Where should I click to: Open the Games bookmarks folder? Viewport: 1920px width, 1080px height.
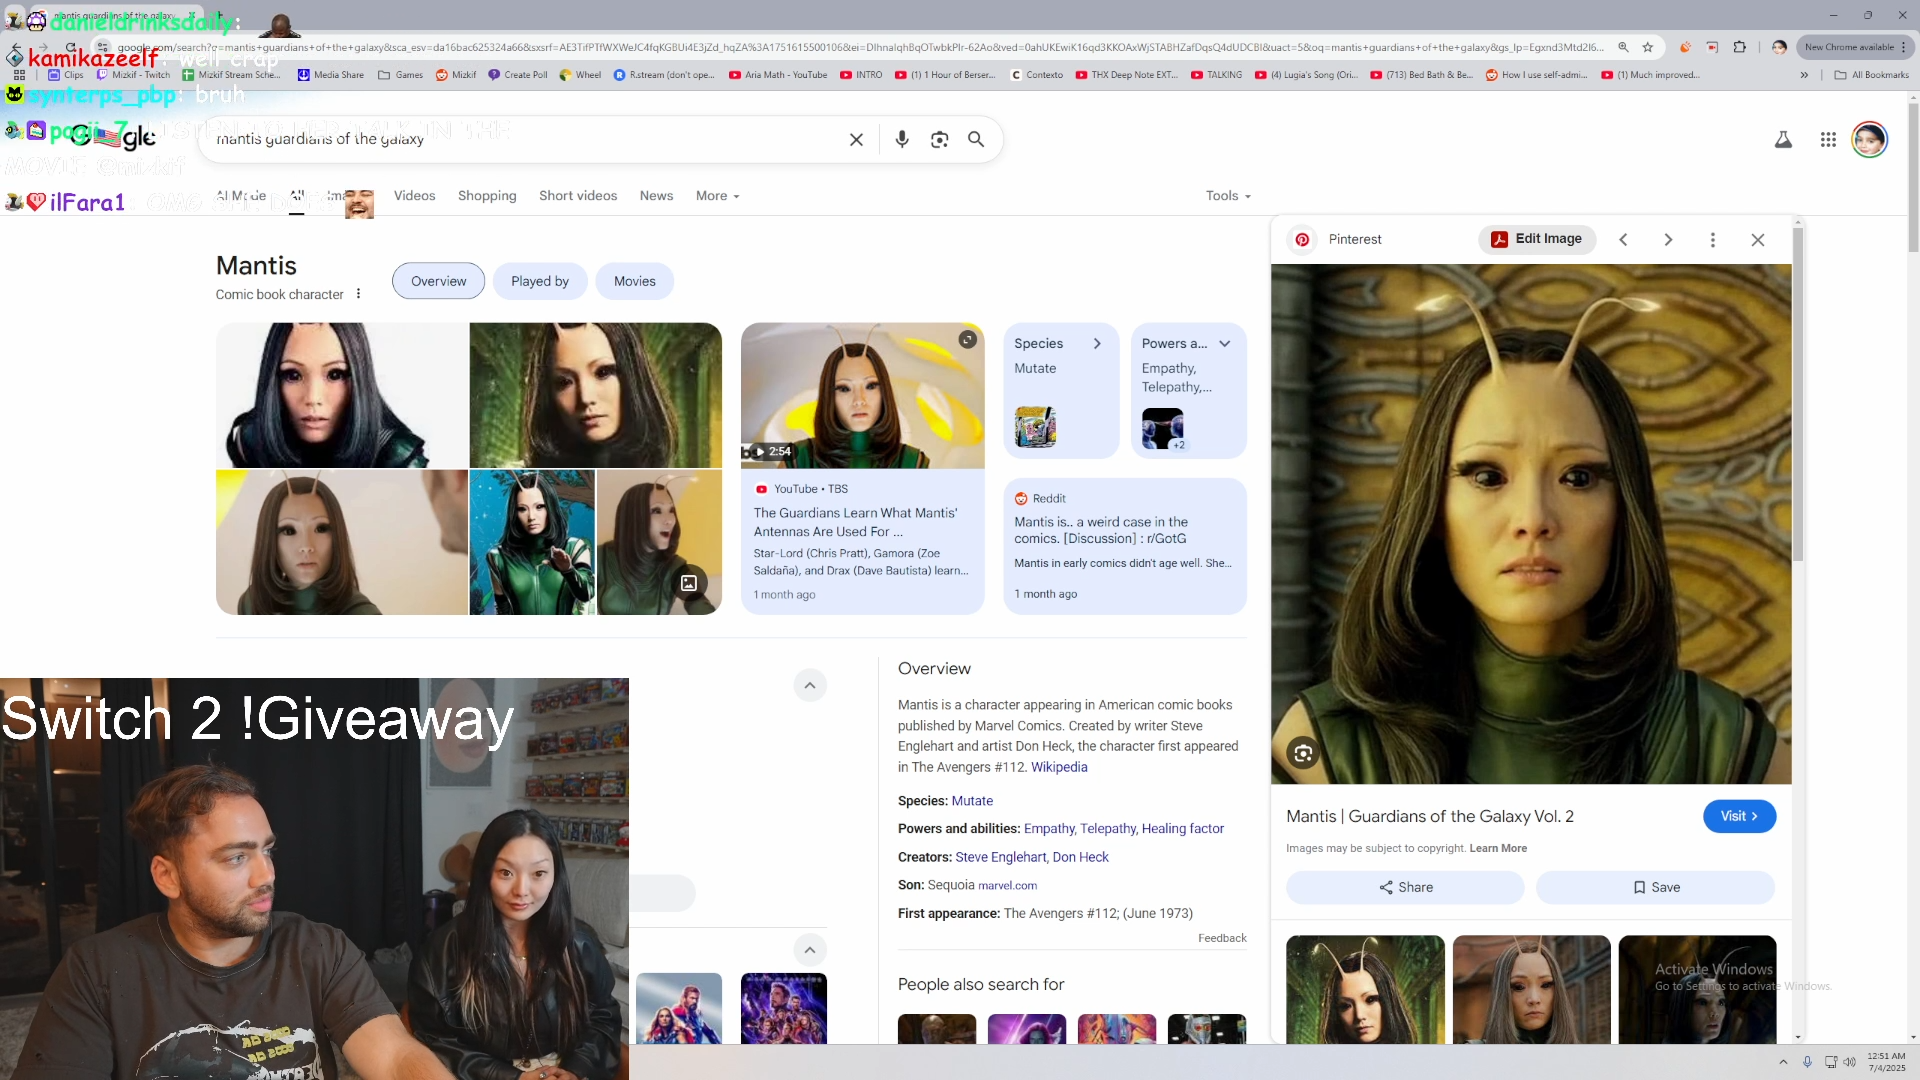[400, 75]
